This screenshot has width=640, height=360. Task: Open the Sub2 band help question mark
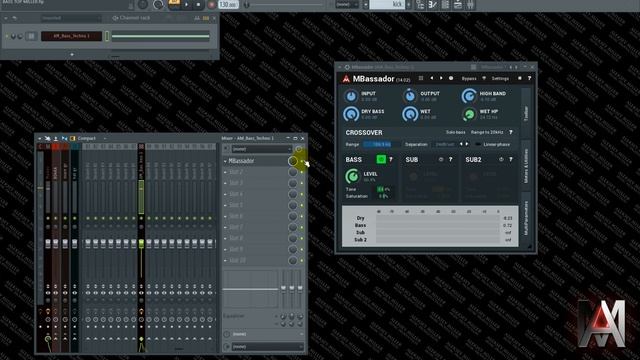511,159
